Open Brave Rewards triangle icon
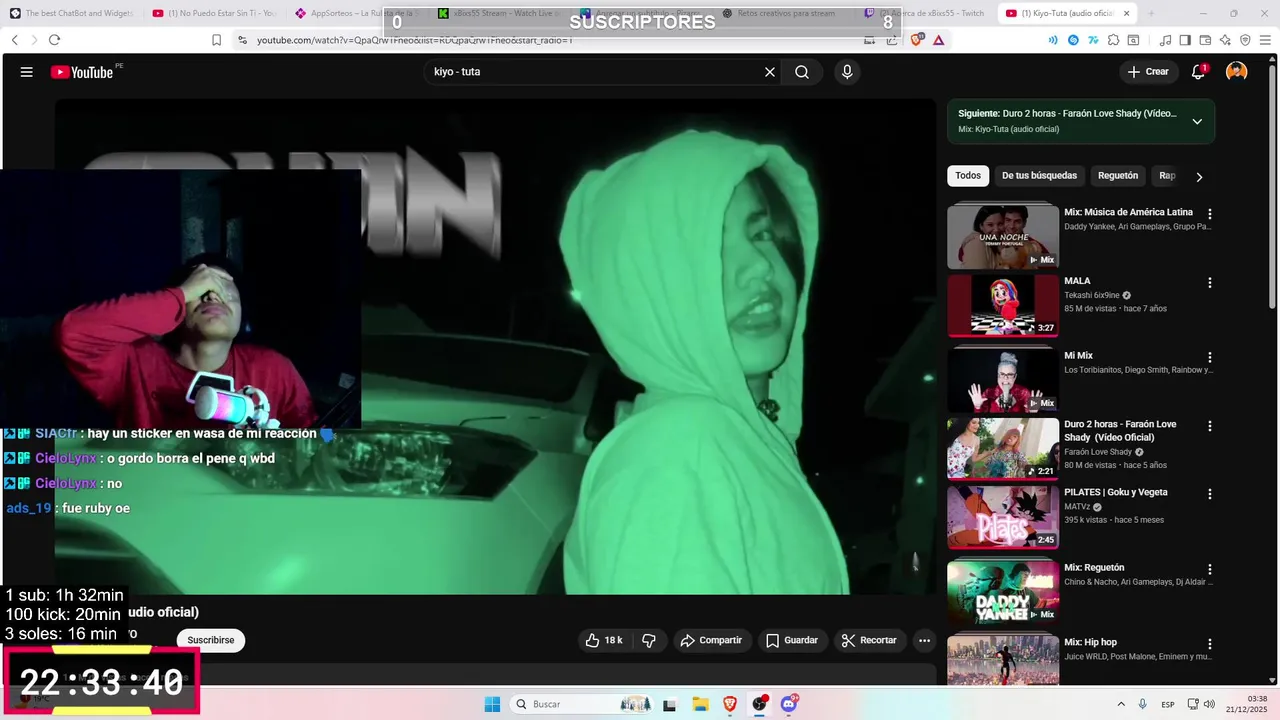This screenshot has width=1280, height=720. pos(938,40)
